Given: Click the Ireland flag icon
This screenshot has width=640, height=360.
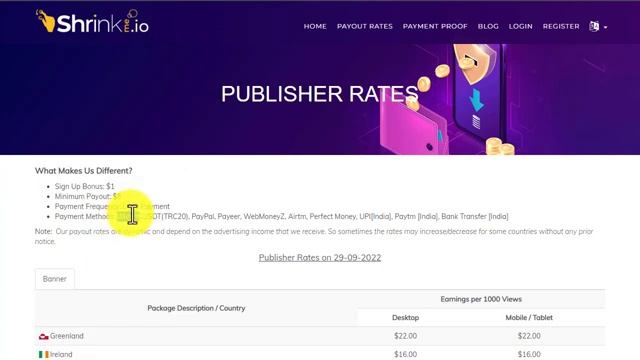Looking at the screenshot, I should (43, 354).
